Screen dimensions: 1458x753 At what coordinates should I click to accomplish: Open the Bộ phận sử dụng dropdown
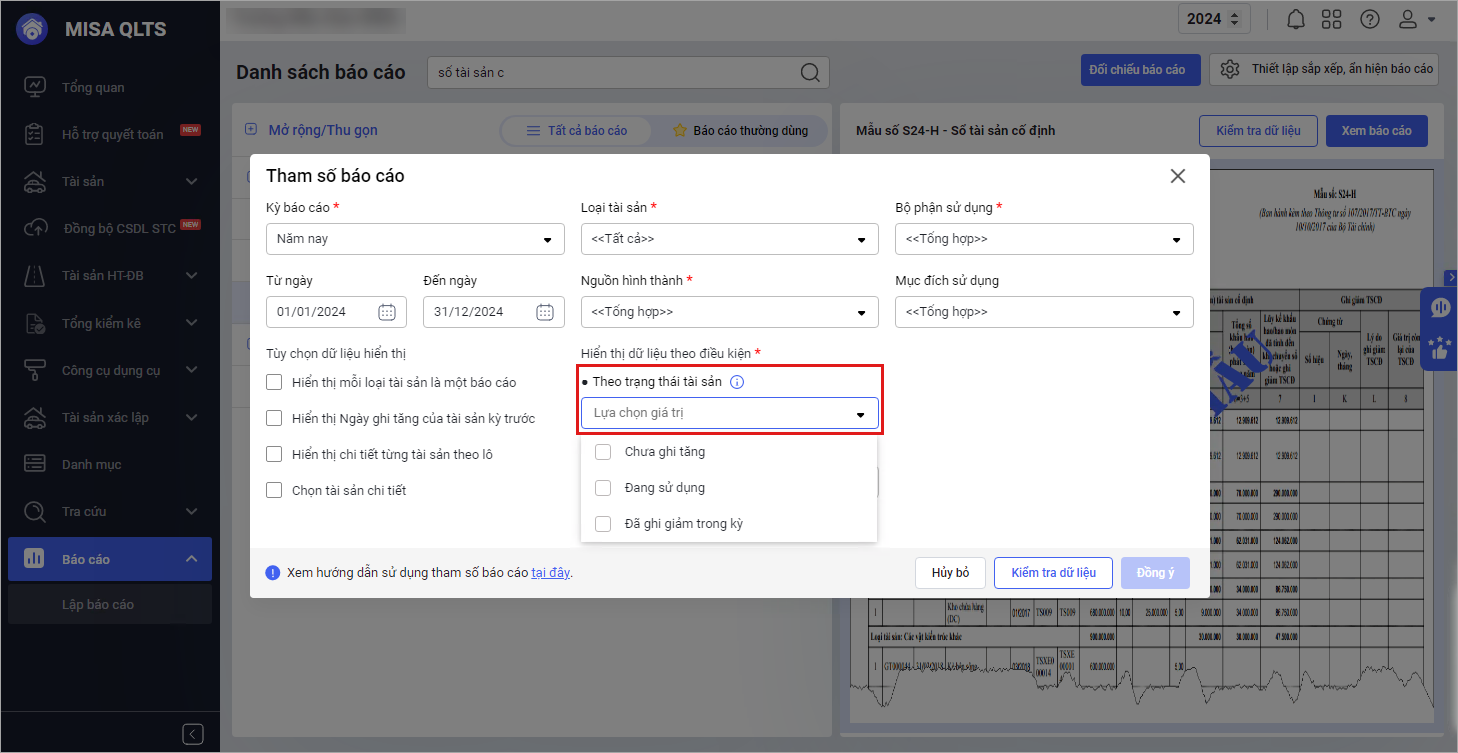tap(1044, 239)
